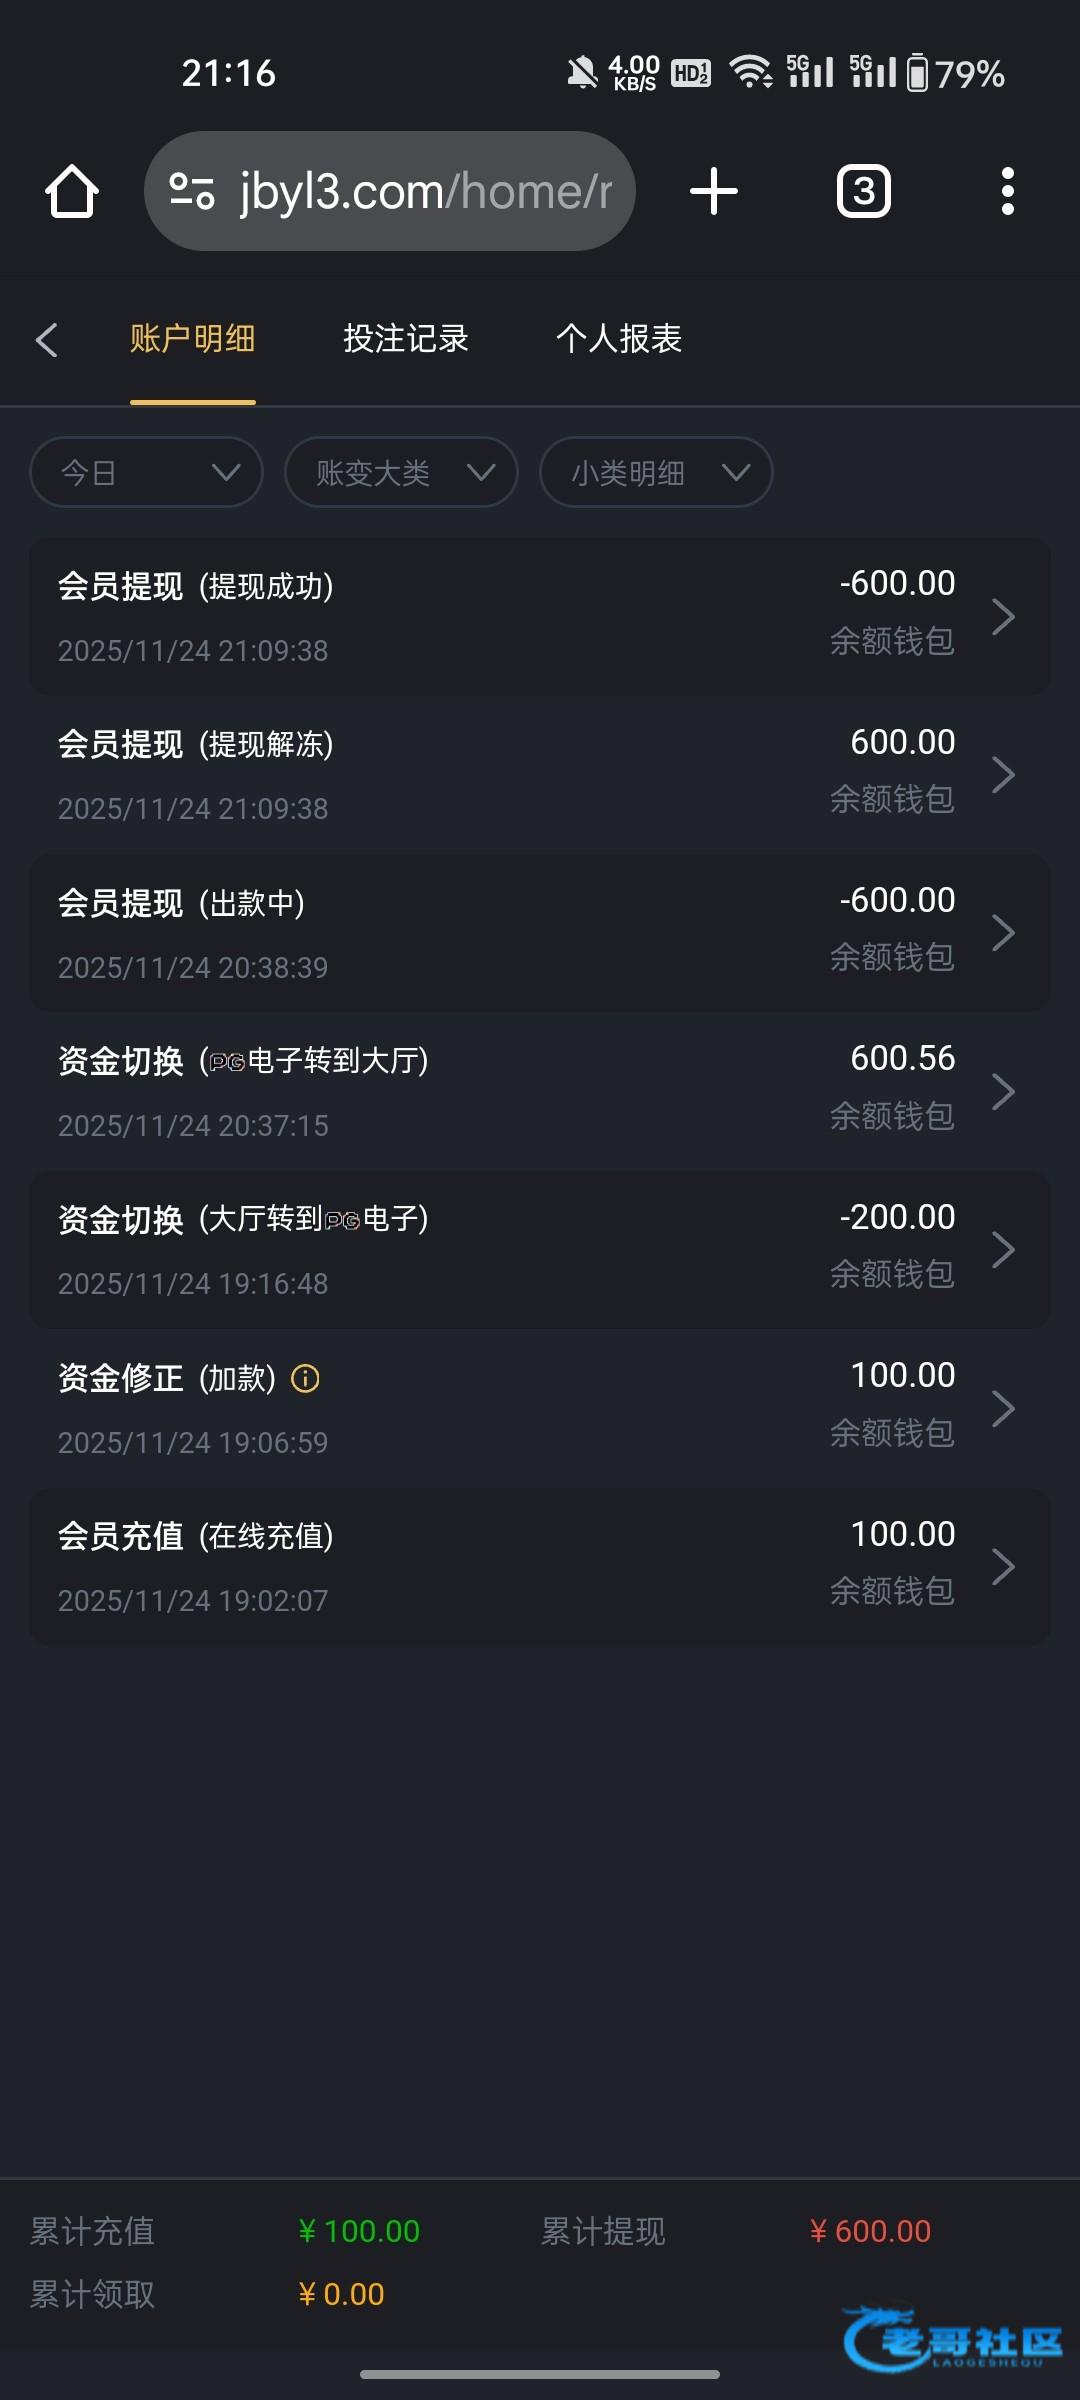Open a new browser tab with plus icon
This screenshot has width=1080, height=2400.
pos(714,191)
